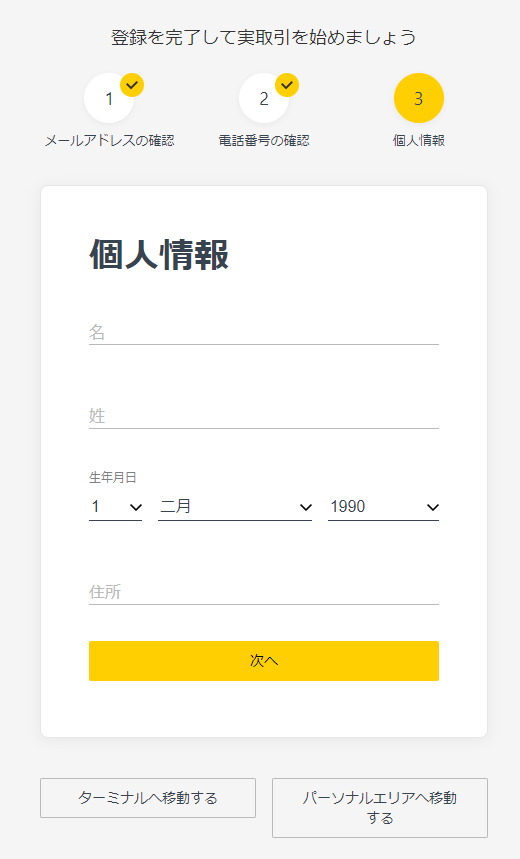520x859 pixels.
Task: Click chevron arrow of the year selector
Action: coord(432,507)
